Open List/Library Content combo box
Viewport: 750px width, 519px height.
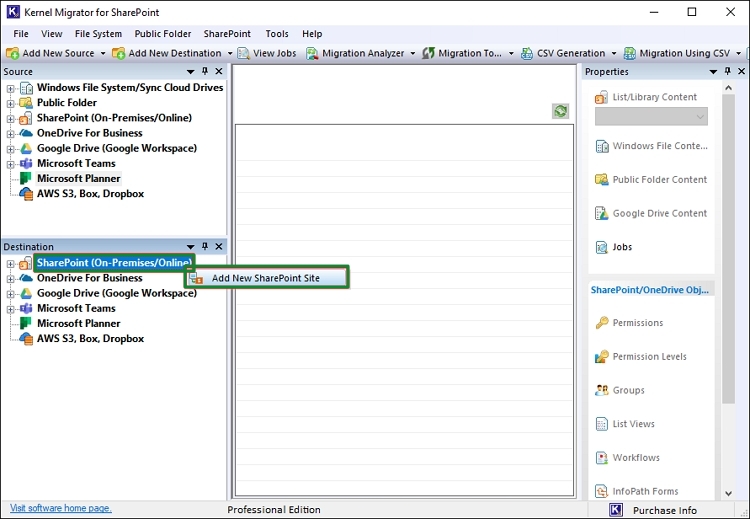pyautogui.click(x=651, y=116)
